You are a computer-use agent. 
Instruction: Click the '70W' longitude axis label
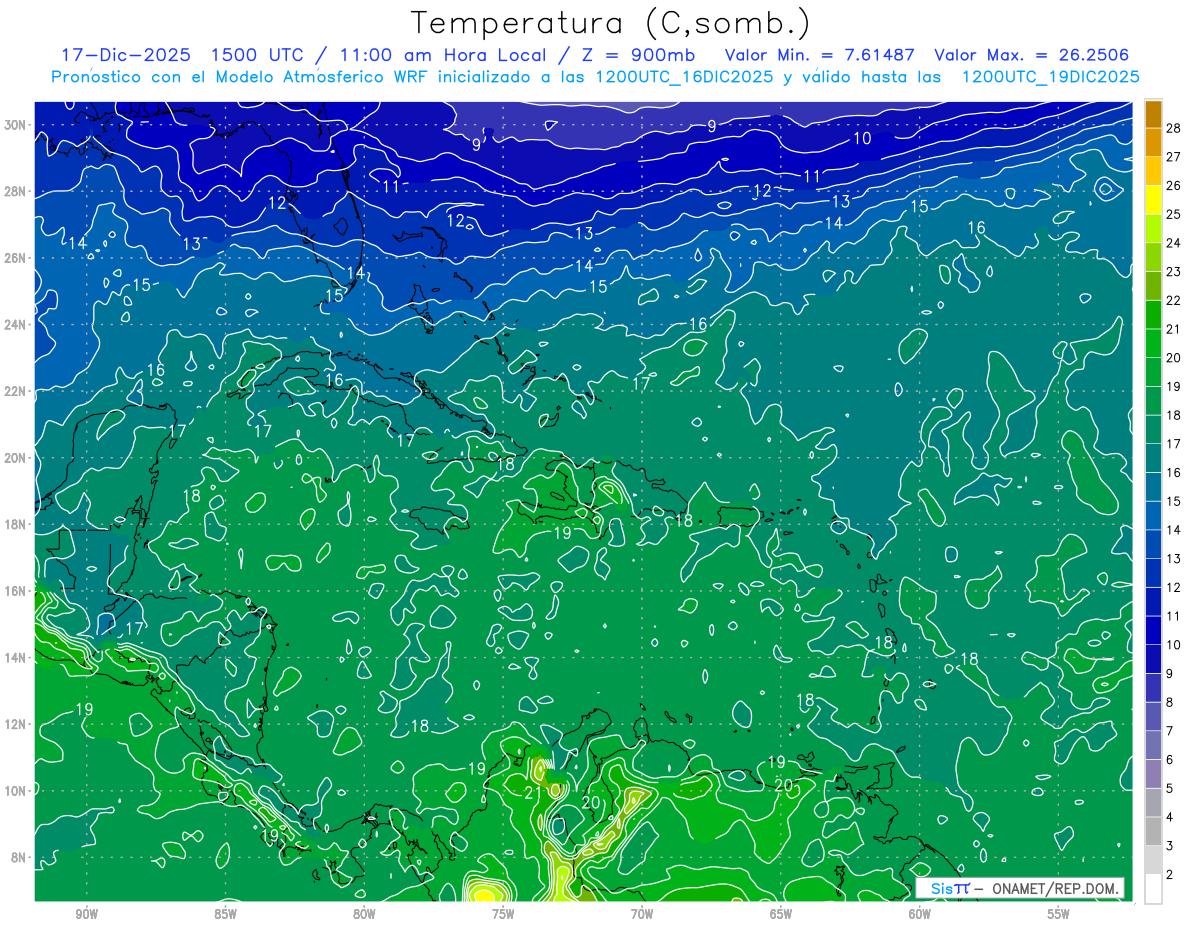pyautogui.click(x=642, y=914)
